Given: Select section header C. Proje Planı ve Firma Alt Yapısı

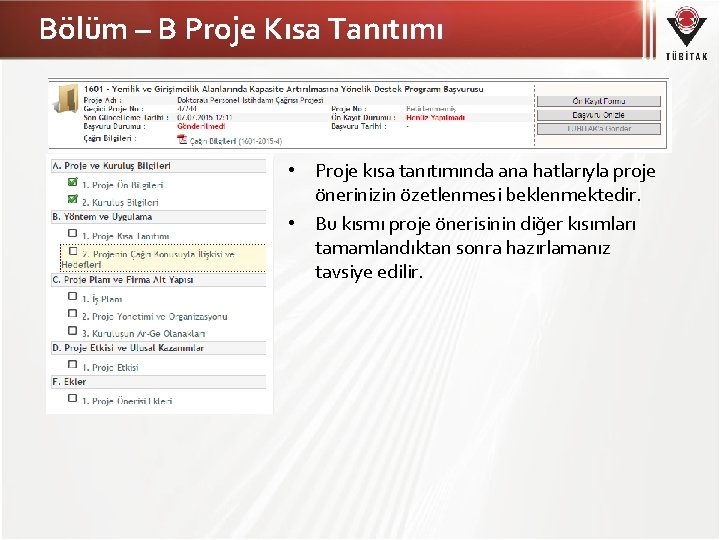Looking at the screenshot, I should pyautogui.click(x=158, y=280).
